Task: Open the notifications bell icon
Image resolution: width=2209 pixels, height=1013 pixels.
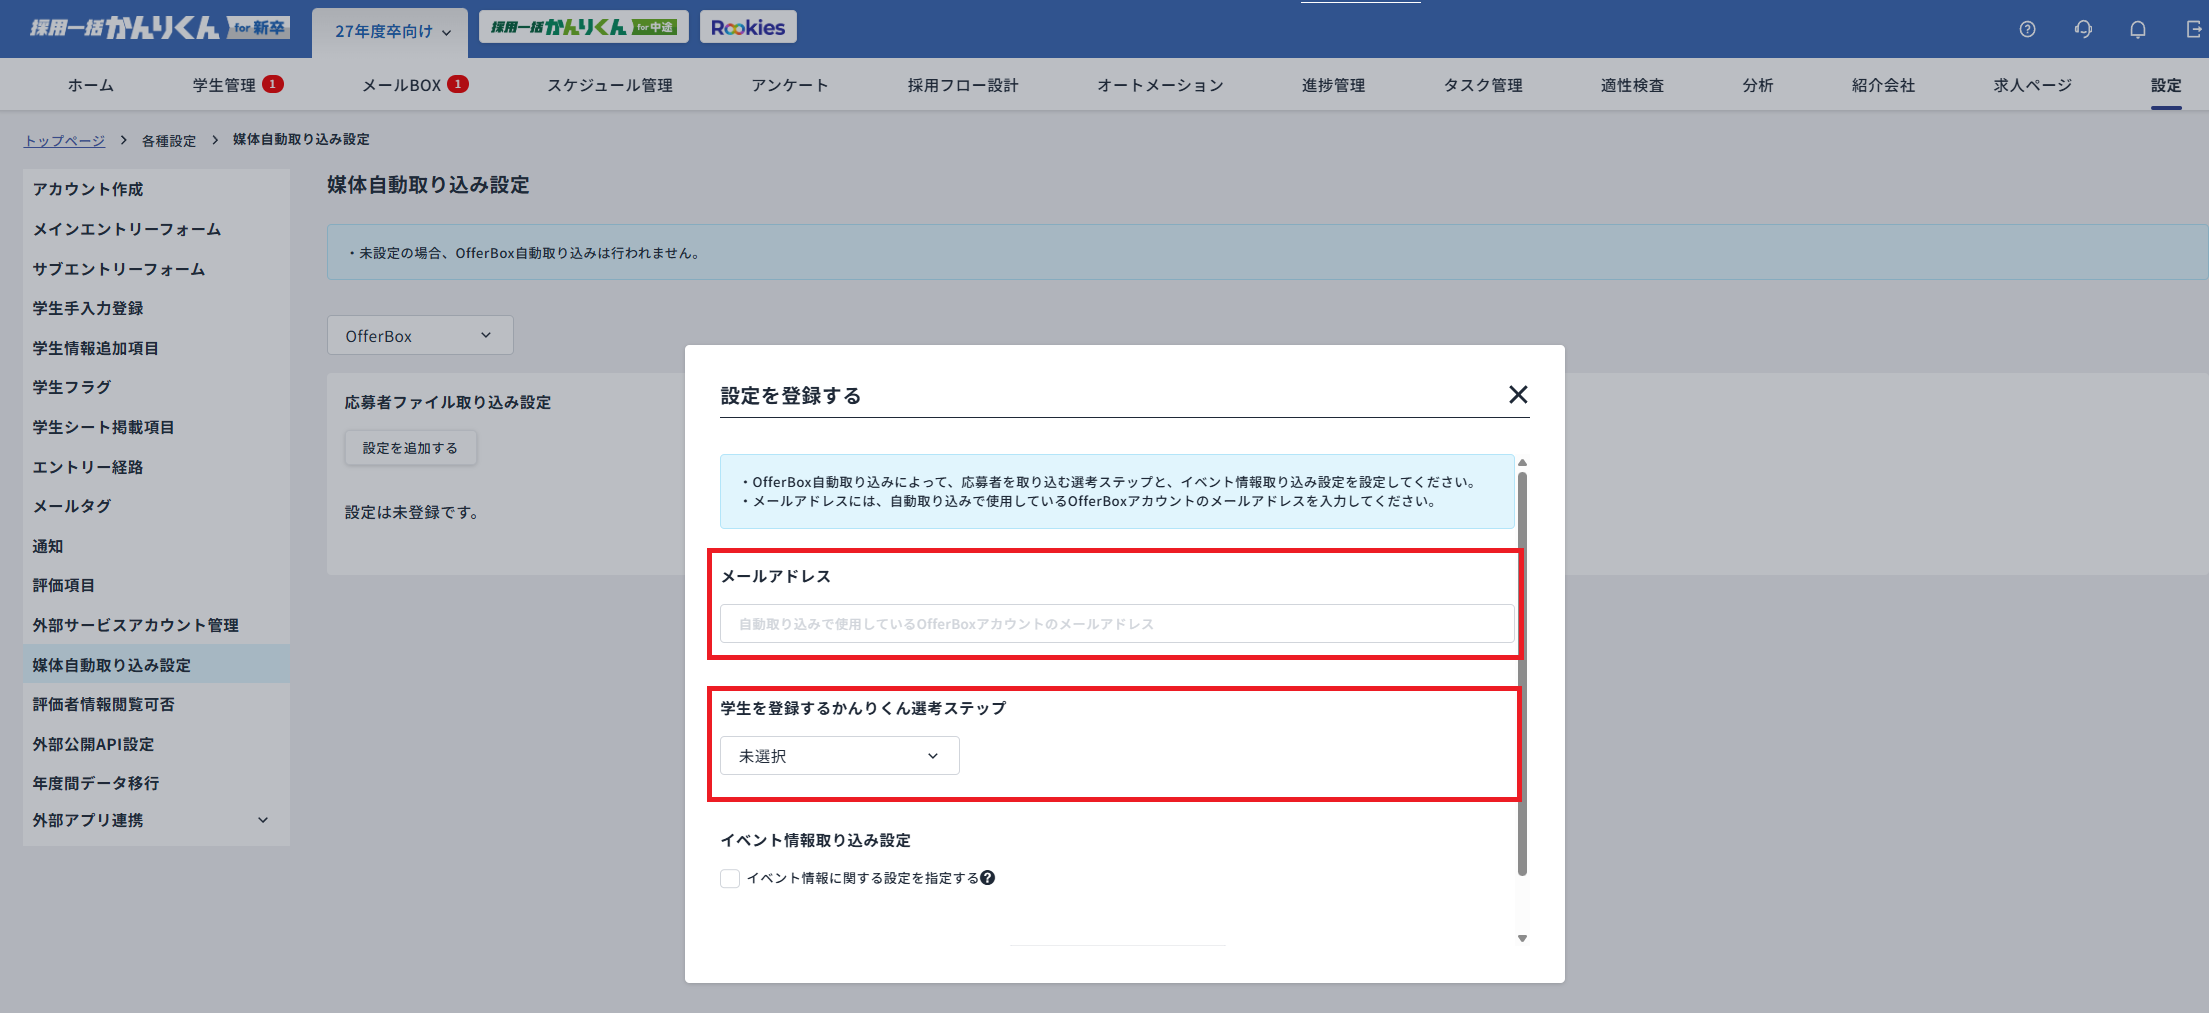Action: [2138, 29]
